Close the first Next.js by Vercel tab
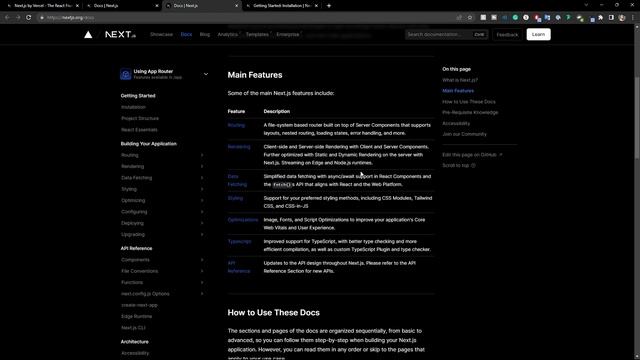The height and width of the screenshot is (360, 640). click(x=77, y=6)
